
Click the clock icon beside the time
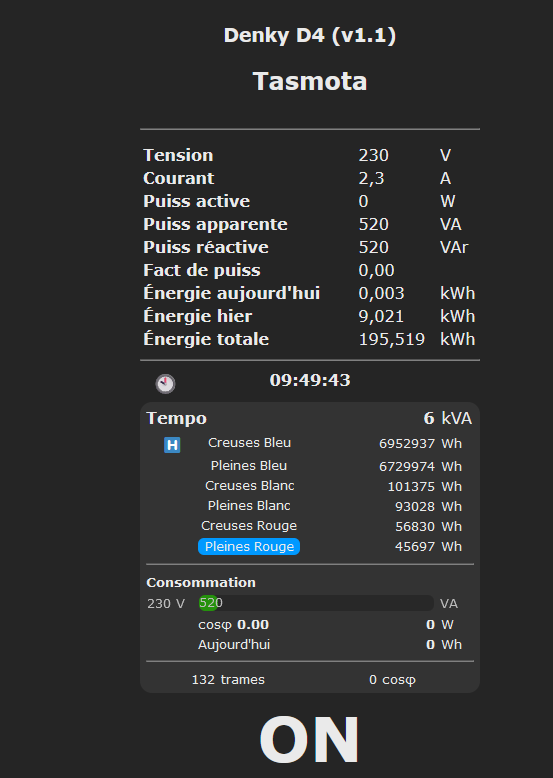click(x=165, y=384)
